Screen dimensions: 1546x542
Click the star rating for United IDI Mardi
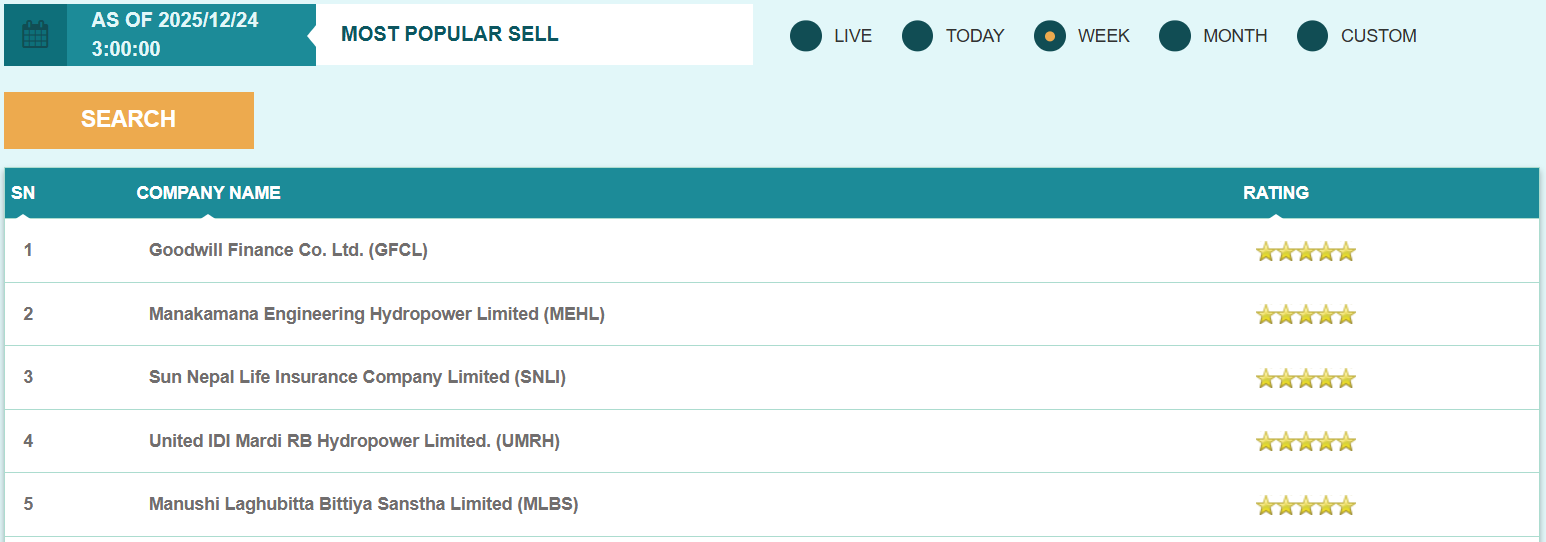tap(1305, 441)
